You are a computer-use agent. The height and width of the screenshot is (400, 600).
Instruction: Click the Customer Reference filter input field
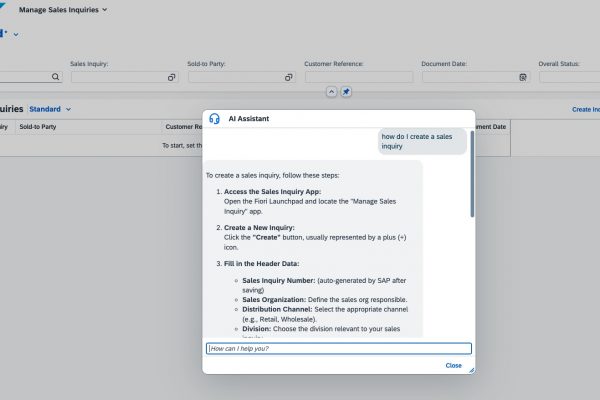[x=359, y=77]
